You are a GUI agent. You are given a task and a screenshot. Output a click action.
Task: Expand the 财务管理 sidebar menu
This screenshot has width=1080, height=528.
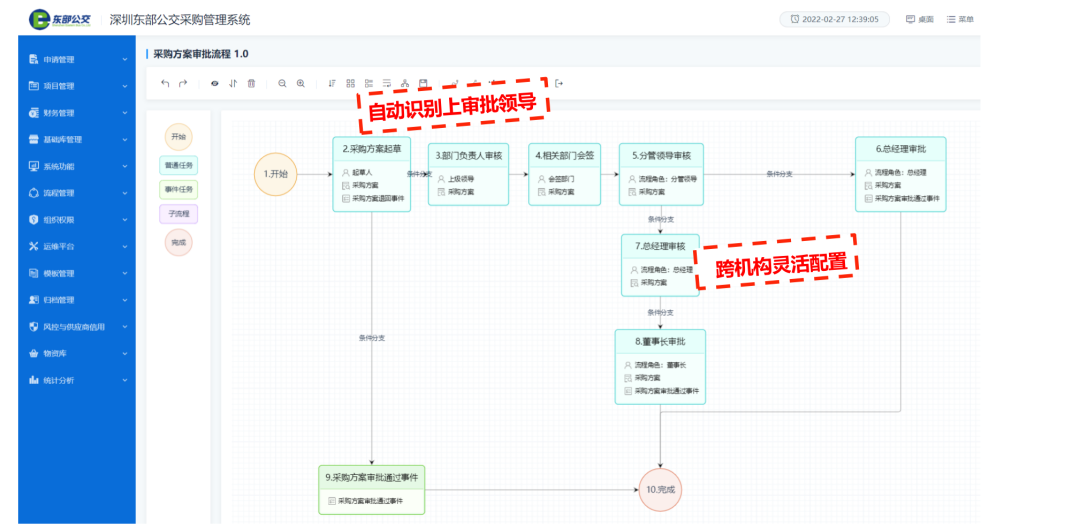click(x=78, y=113)
